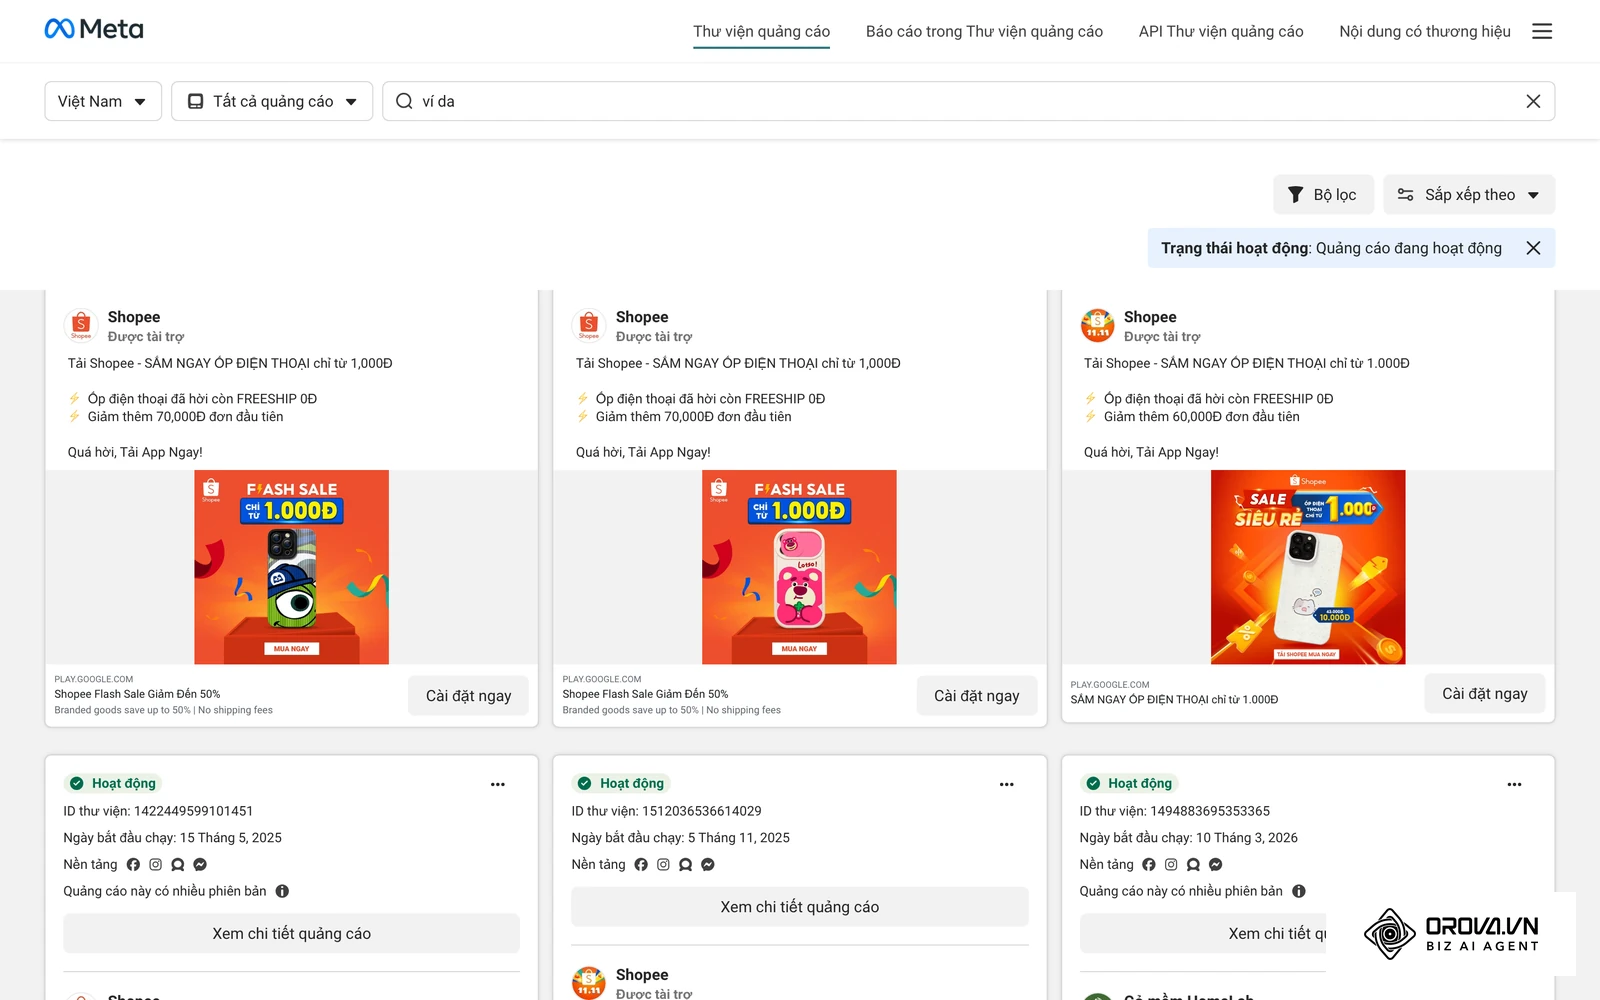
Task: Click Shopee avatar on the Giảm thêm 60,000Đ ad
Action: pos(1098,325)
